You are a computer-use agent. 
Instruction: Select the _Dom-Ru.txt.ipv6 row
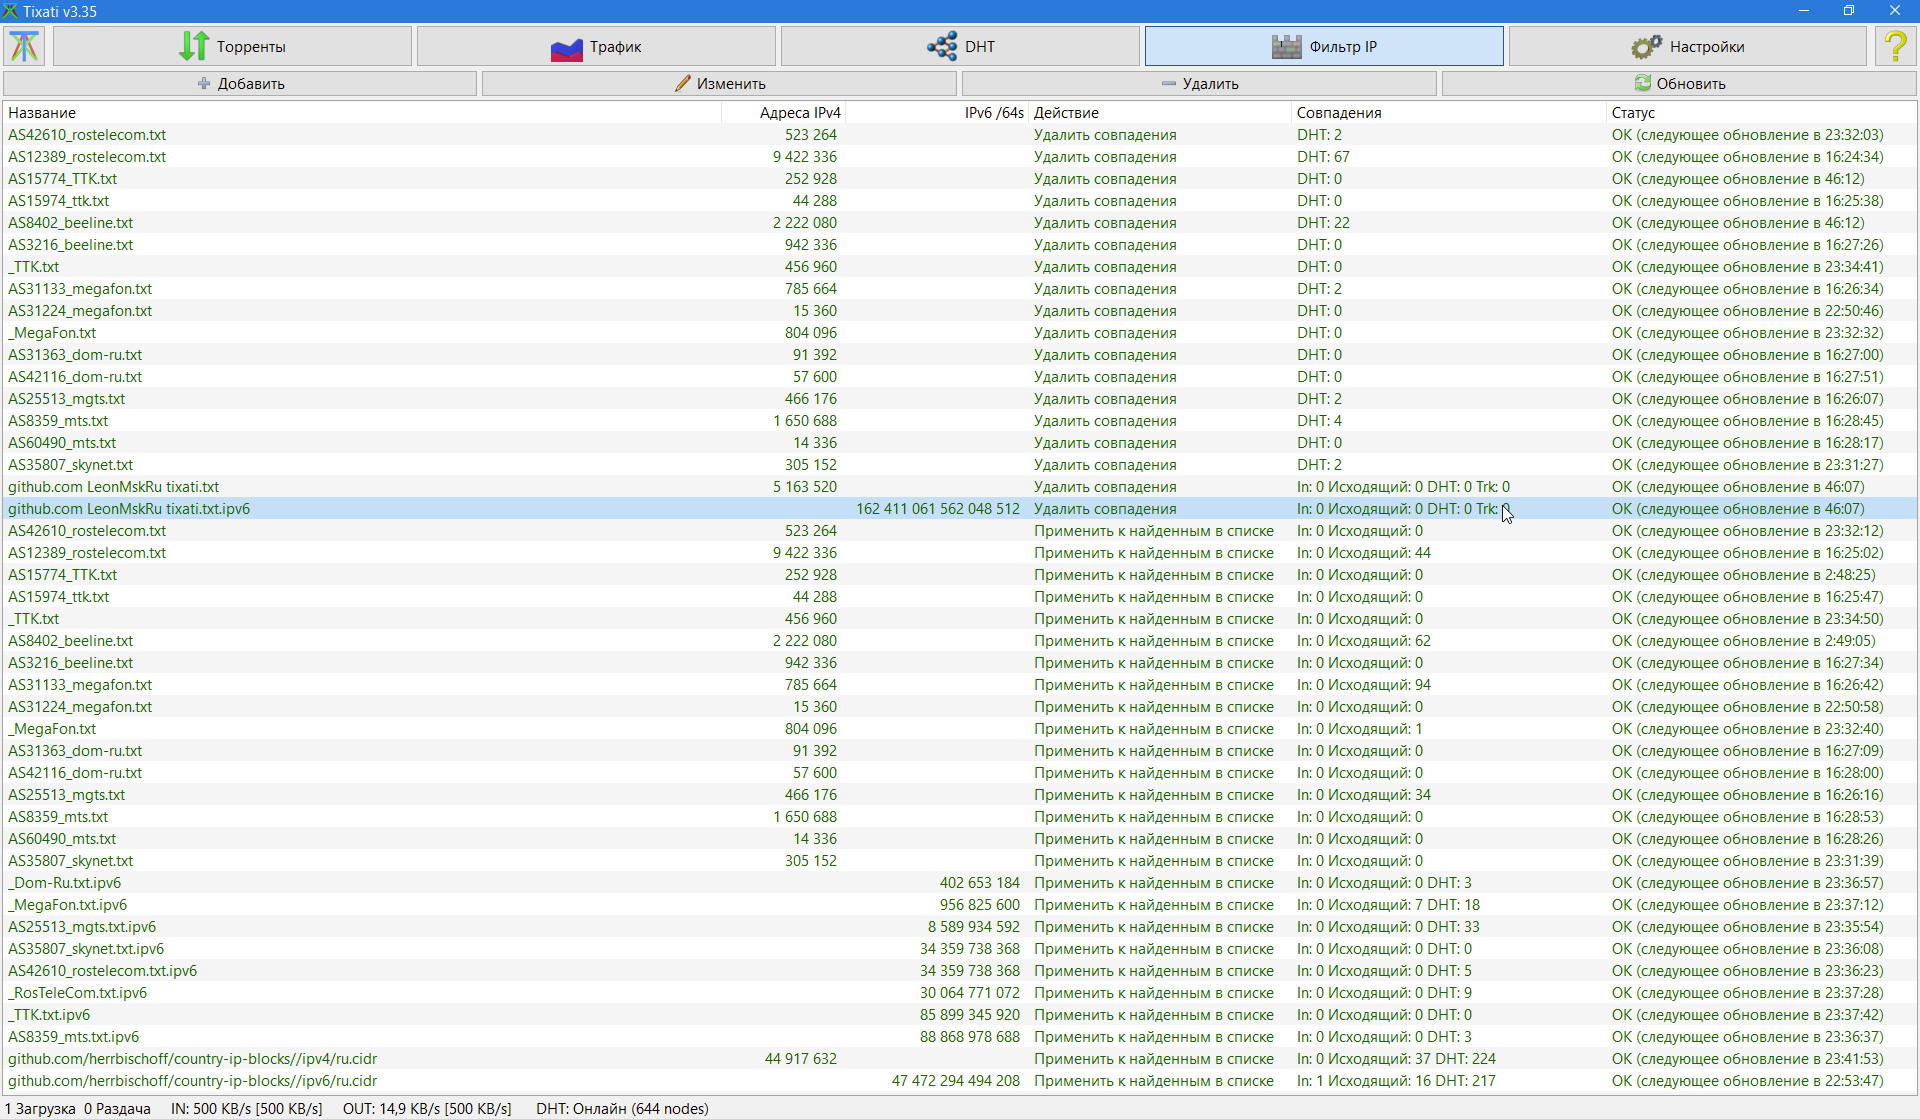[960, 883]
